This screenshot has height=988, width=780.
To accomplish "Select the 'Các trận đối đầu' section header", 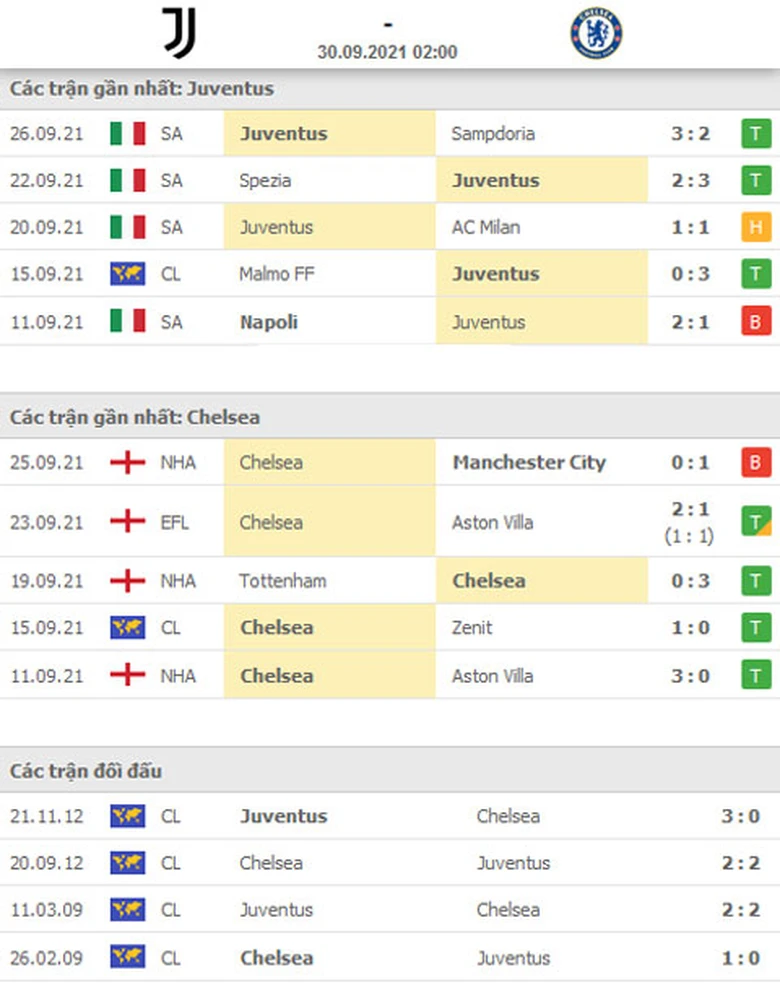I will pos(86,771).
